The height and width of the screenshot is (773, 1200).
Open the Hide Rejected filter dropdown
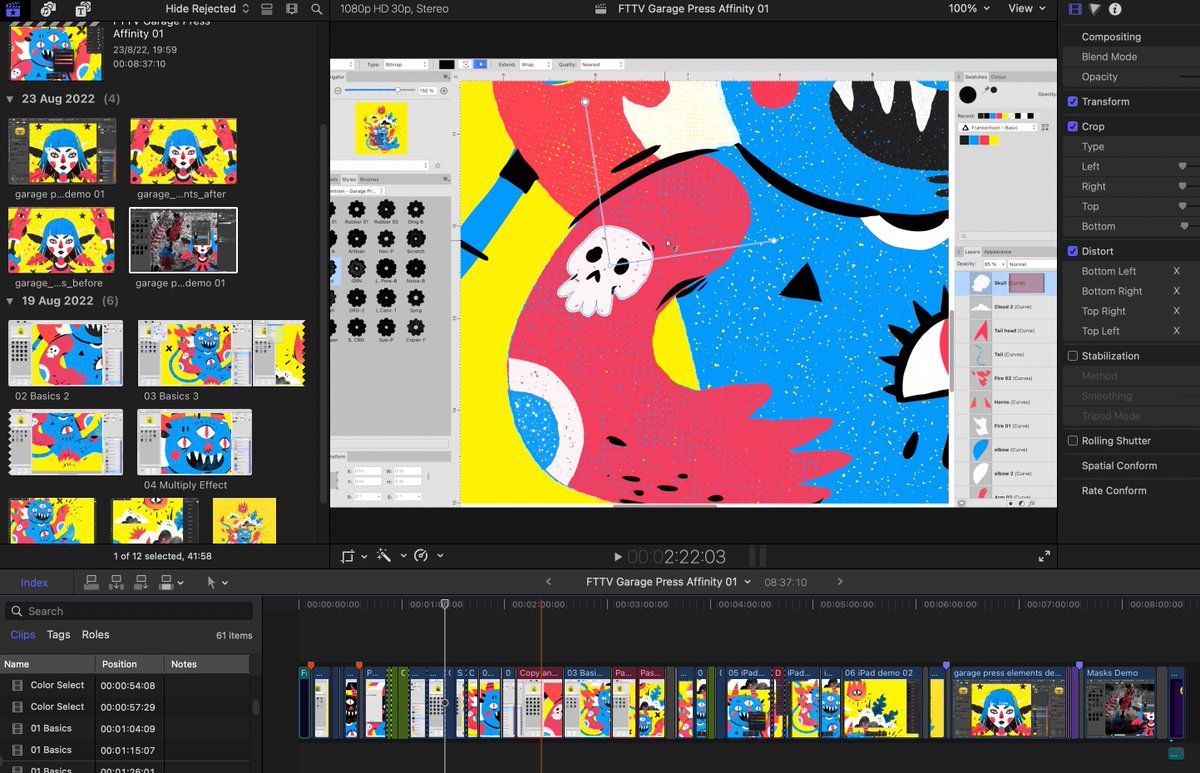(207, 8)
